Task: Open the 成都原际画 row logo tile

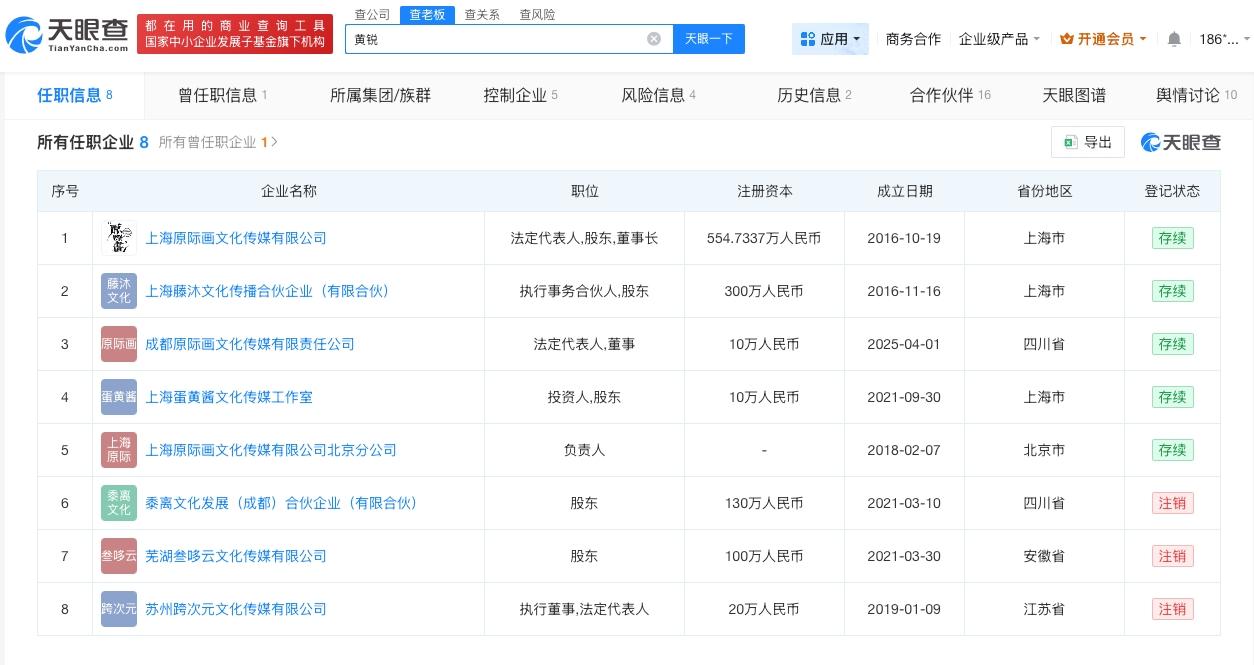Action: click(119, 344)
